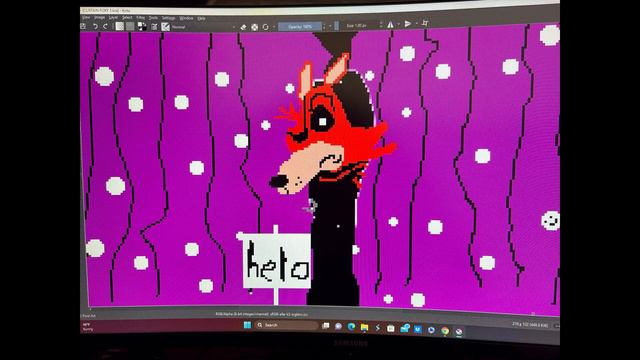Screen dimensions: 640x360
Task: Toggle wrap around mode
Action: (425, 23)
